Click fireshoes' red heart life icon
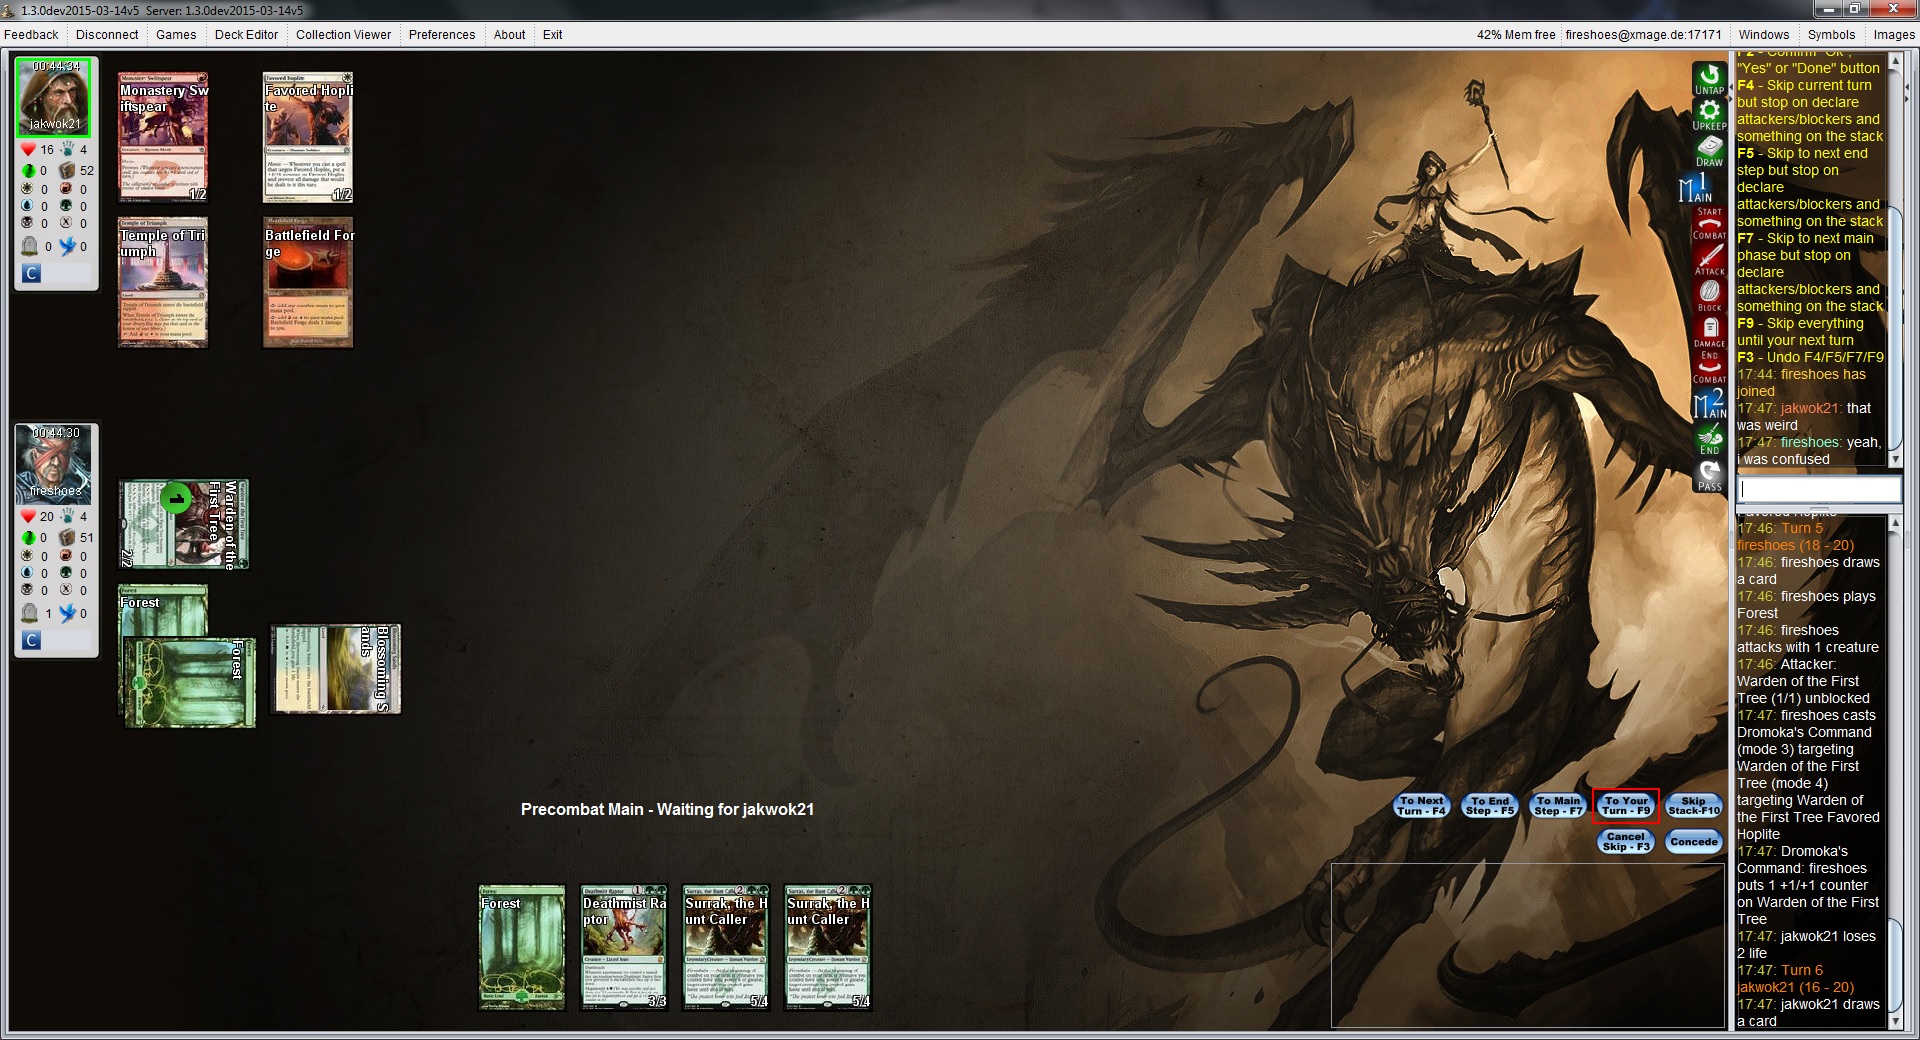This screenshot has height=1040, width=1920. 28,517
